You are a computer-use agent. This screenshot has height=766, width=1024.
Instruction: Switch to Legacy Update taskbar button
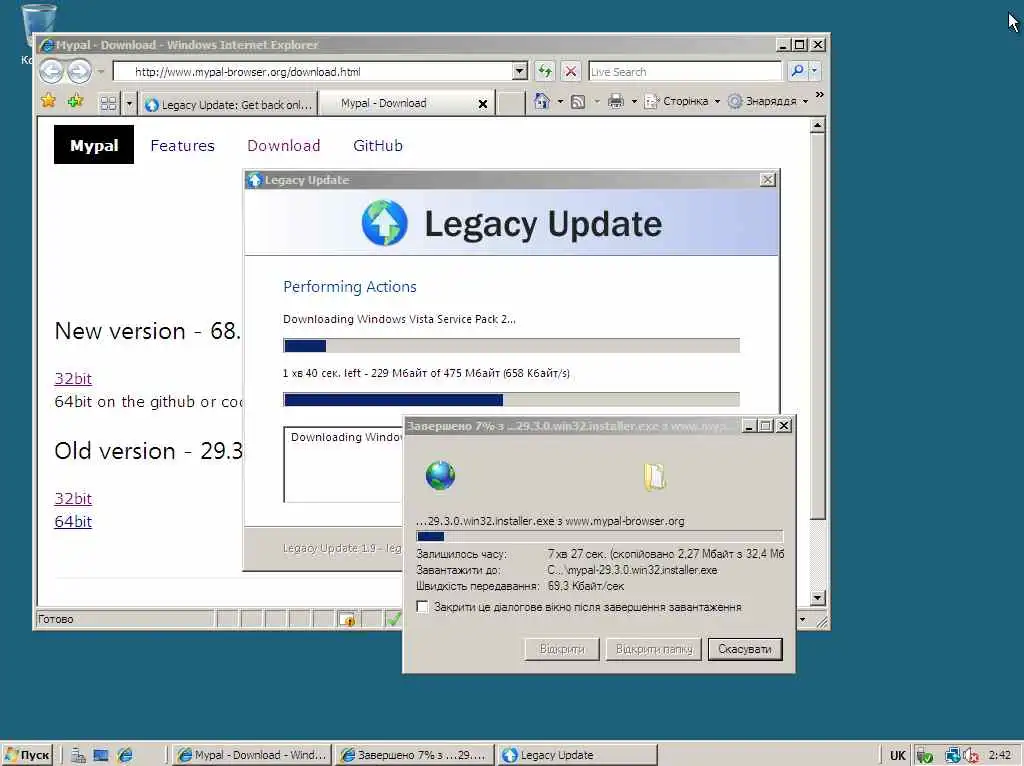pyautogui.click(x=578, y=755)
